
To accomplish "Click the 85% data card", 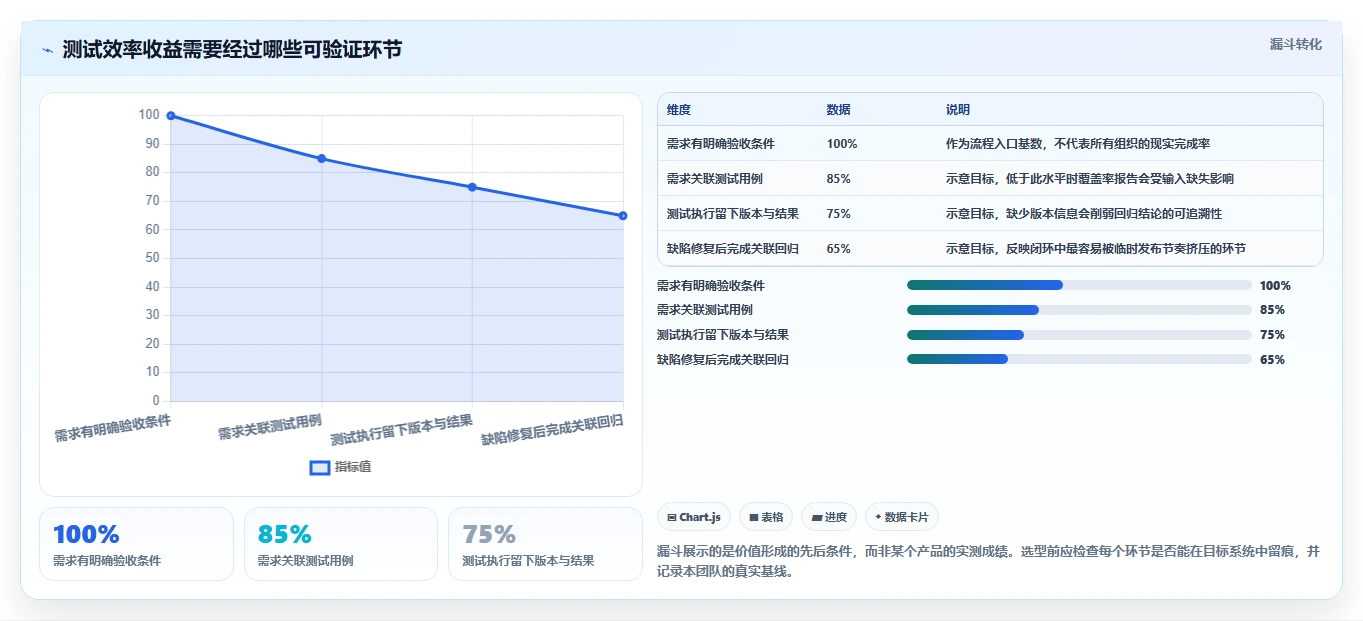I will [x=341, y=544].
